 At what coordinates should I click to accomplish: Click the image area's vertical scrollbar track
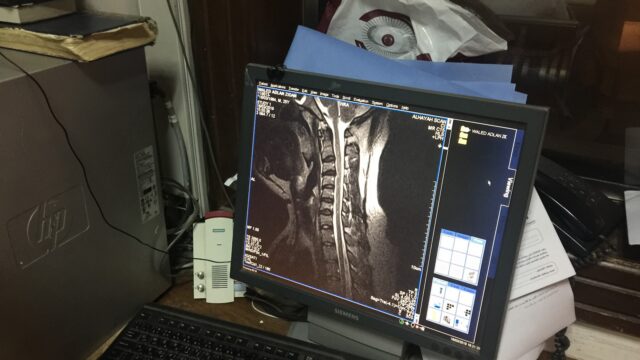tap(433, 220)
